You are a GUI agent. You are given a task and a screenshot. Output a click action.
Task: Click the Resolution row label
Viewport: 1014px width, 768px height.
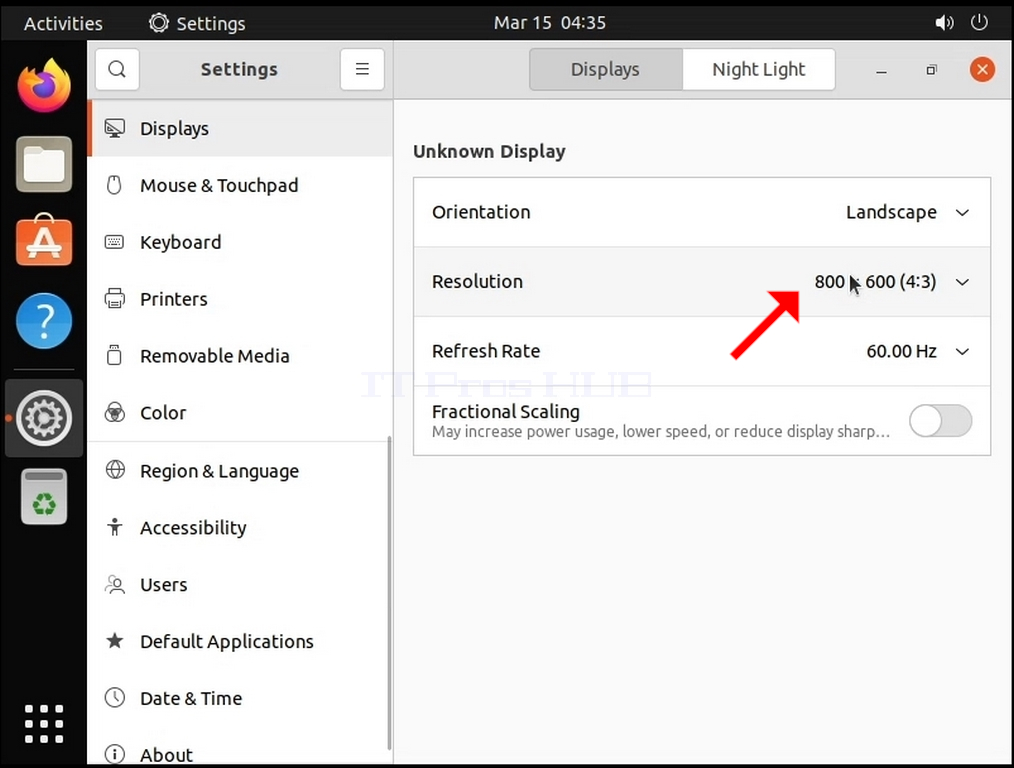pos(477,282)
